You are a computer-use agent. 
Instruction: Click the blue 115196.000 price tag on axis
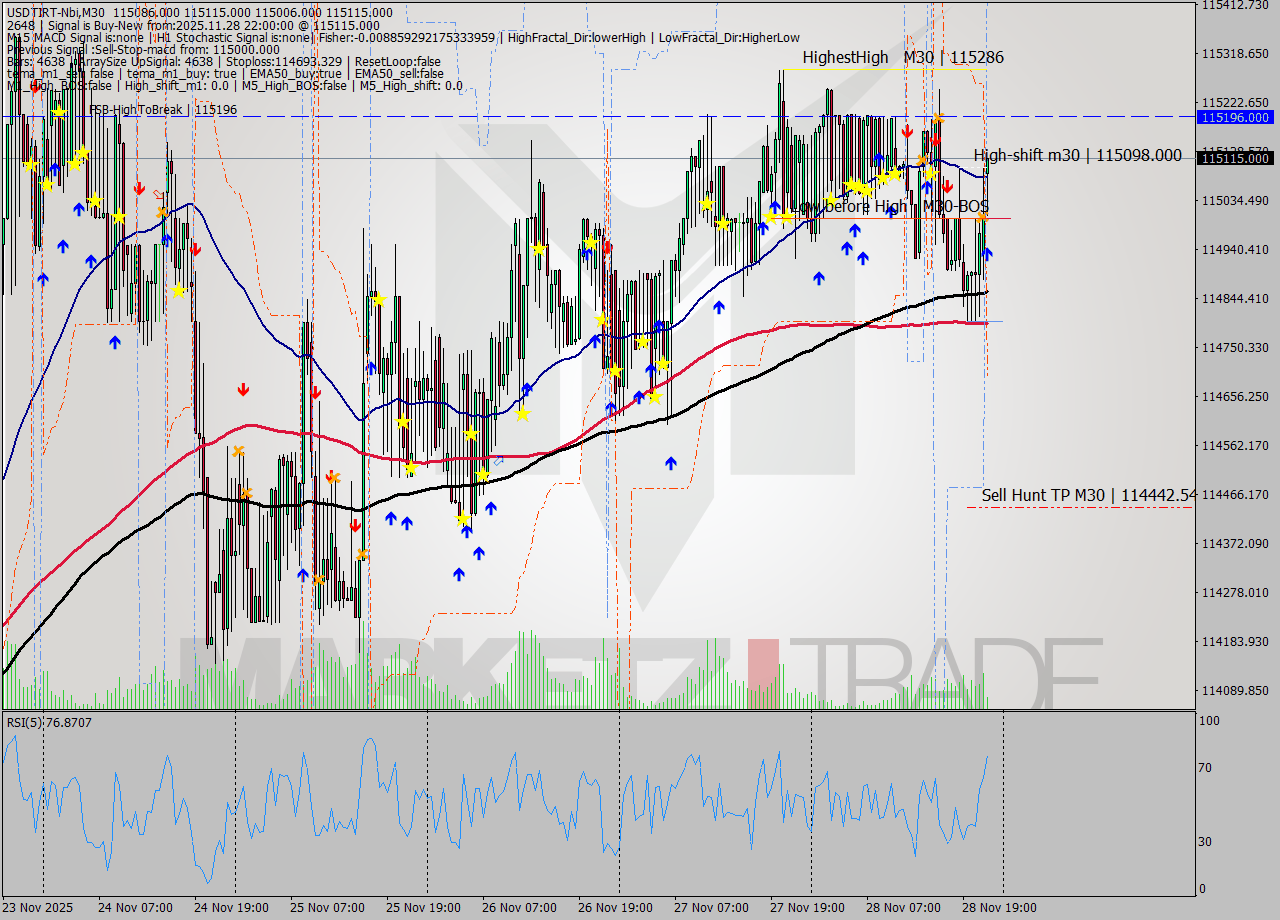click(1237, 118)
